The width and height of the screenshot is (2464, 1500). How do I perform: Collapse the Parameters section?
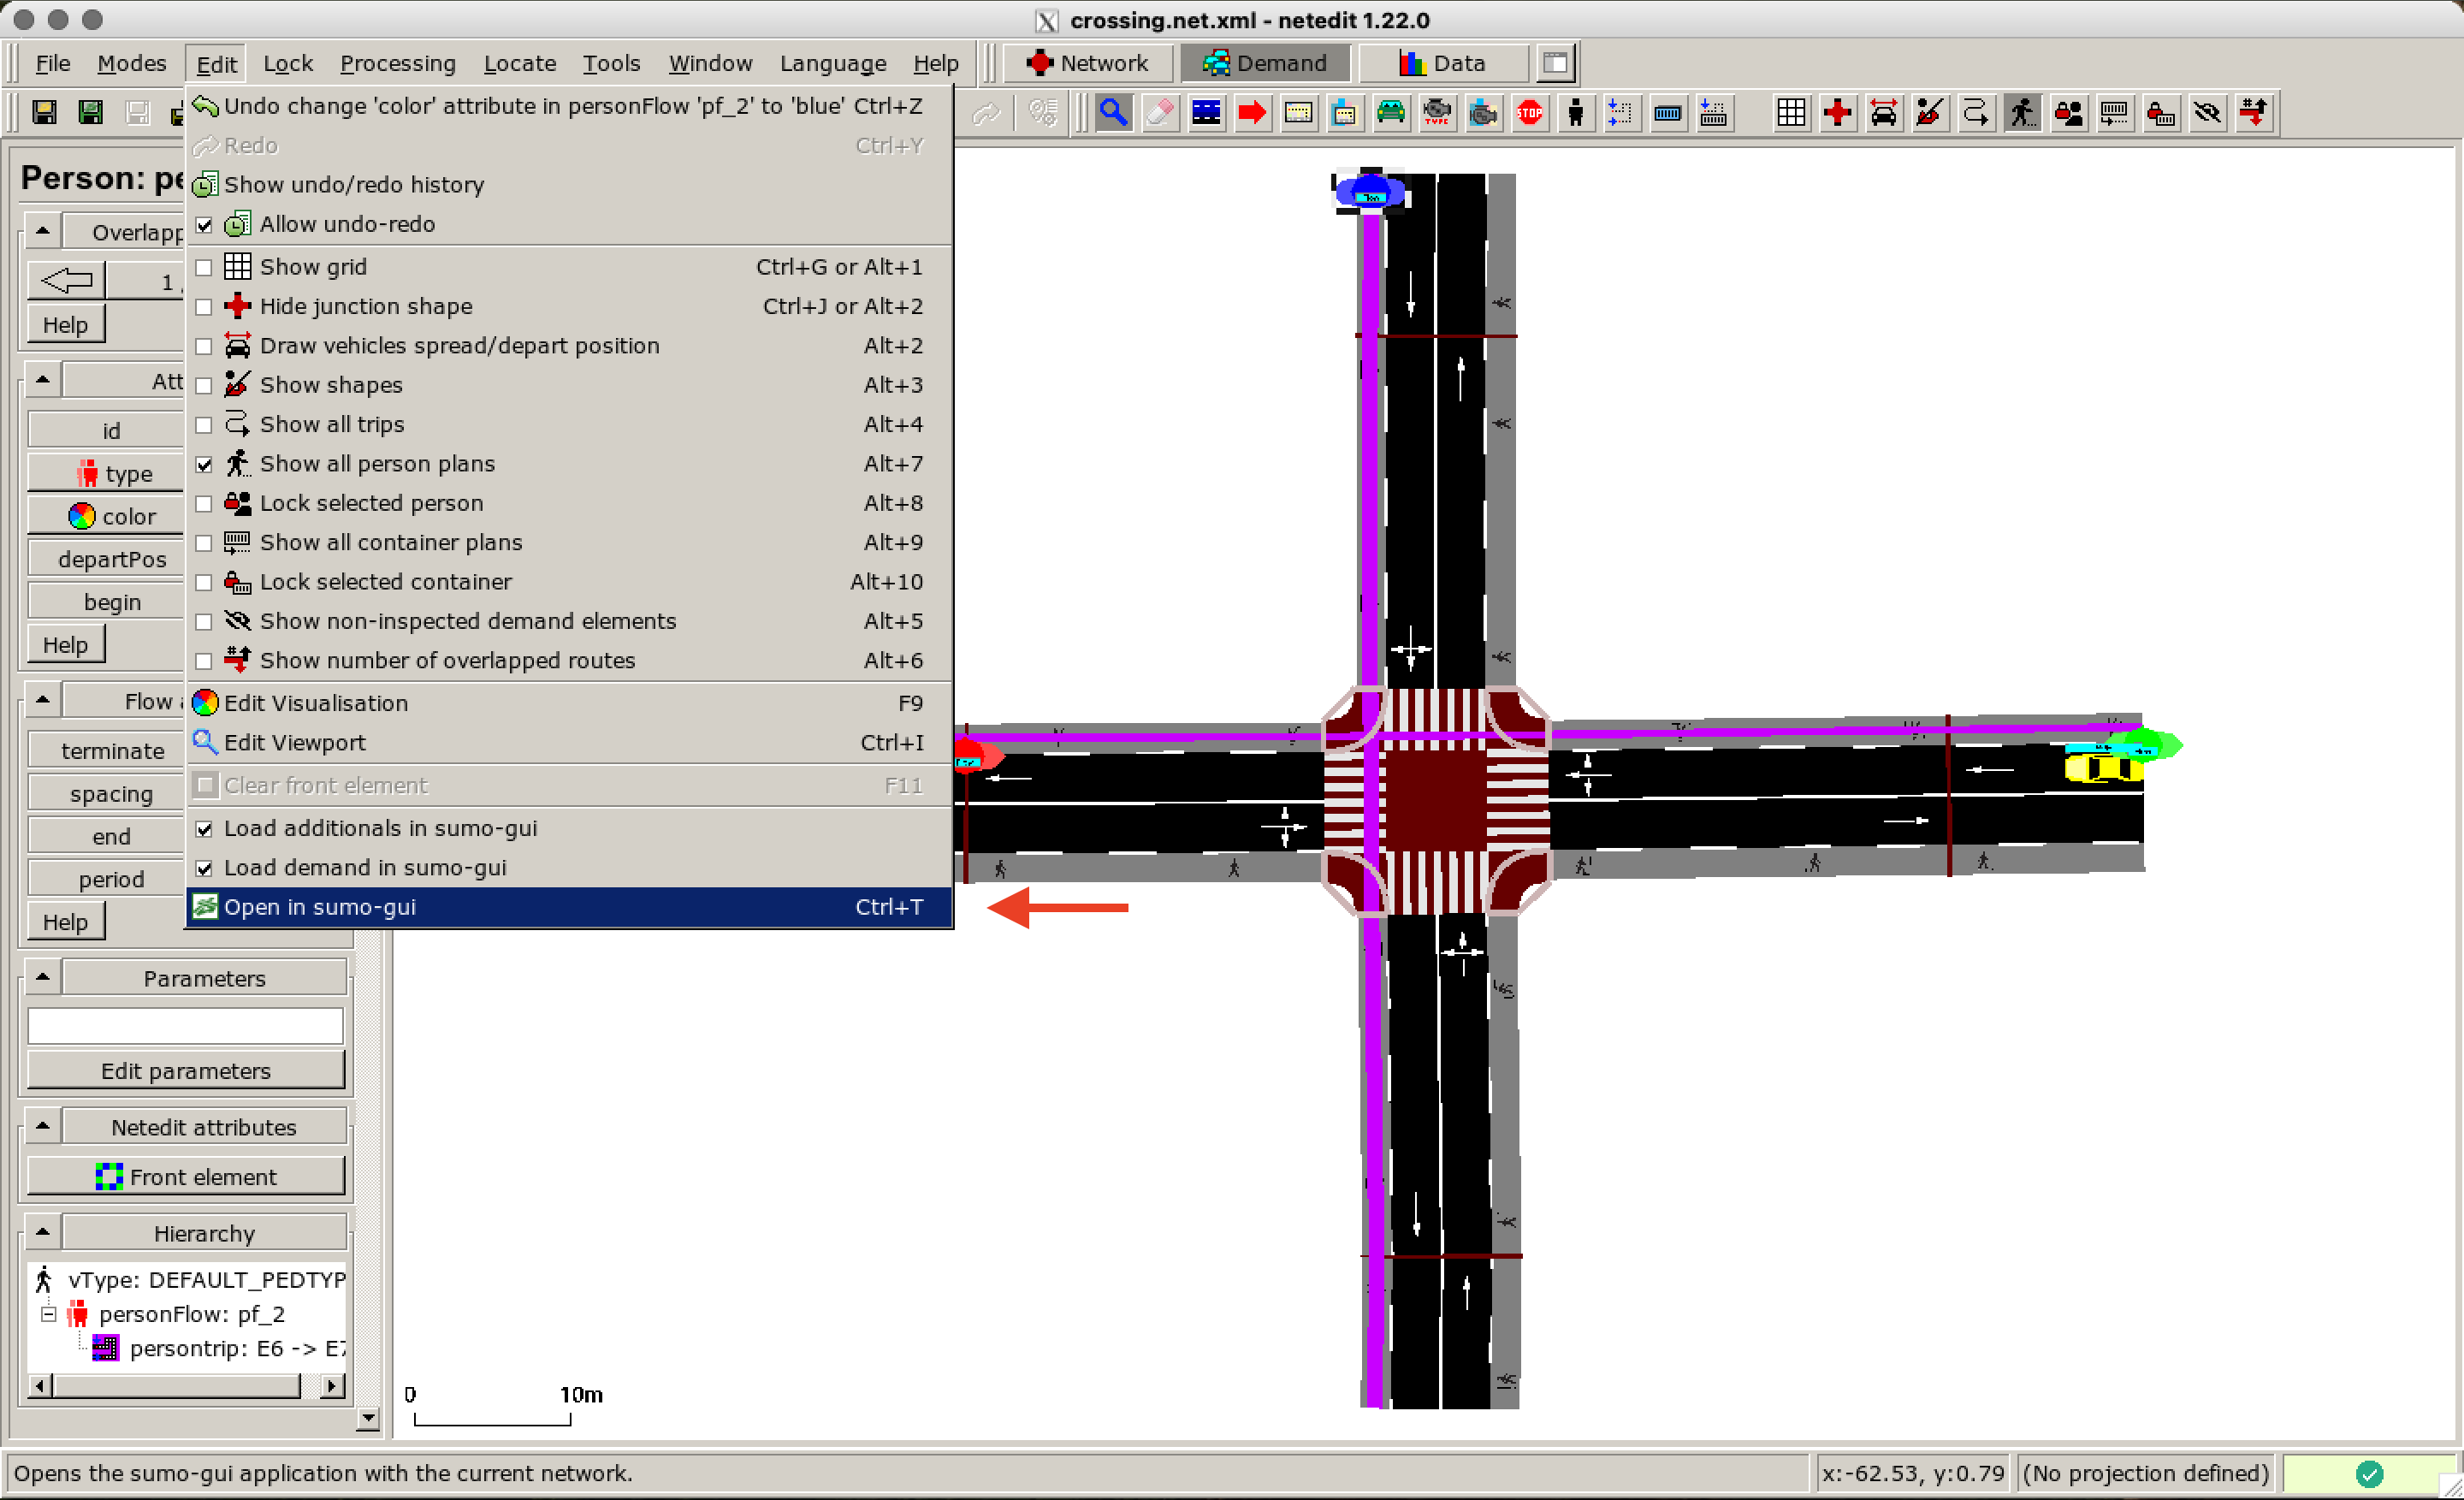point(41,977)
